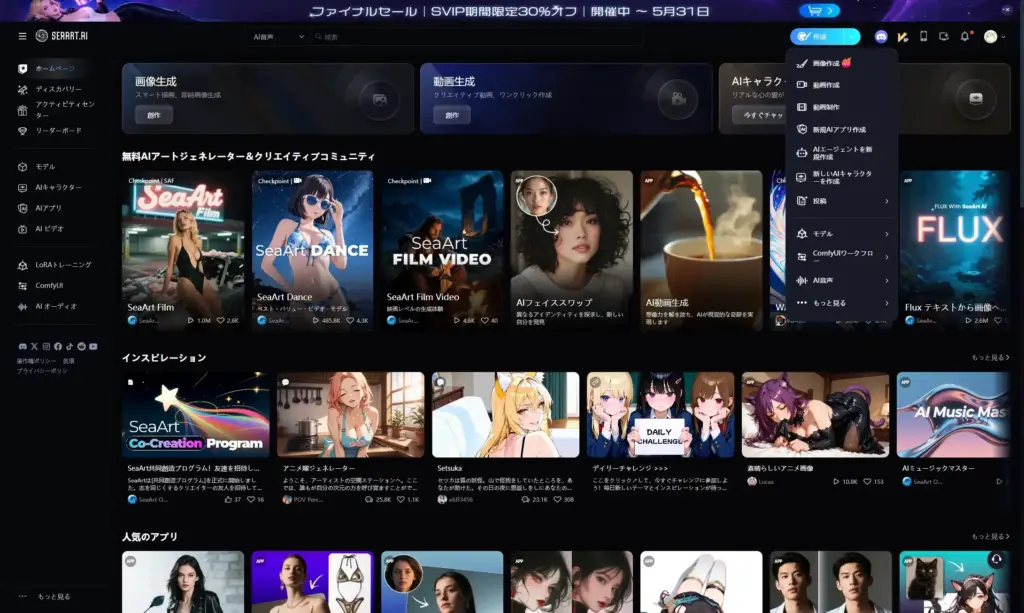Open the hamburger menu beside SeaArt logo
Screen dimensions: 1024x613
point(22,37)
